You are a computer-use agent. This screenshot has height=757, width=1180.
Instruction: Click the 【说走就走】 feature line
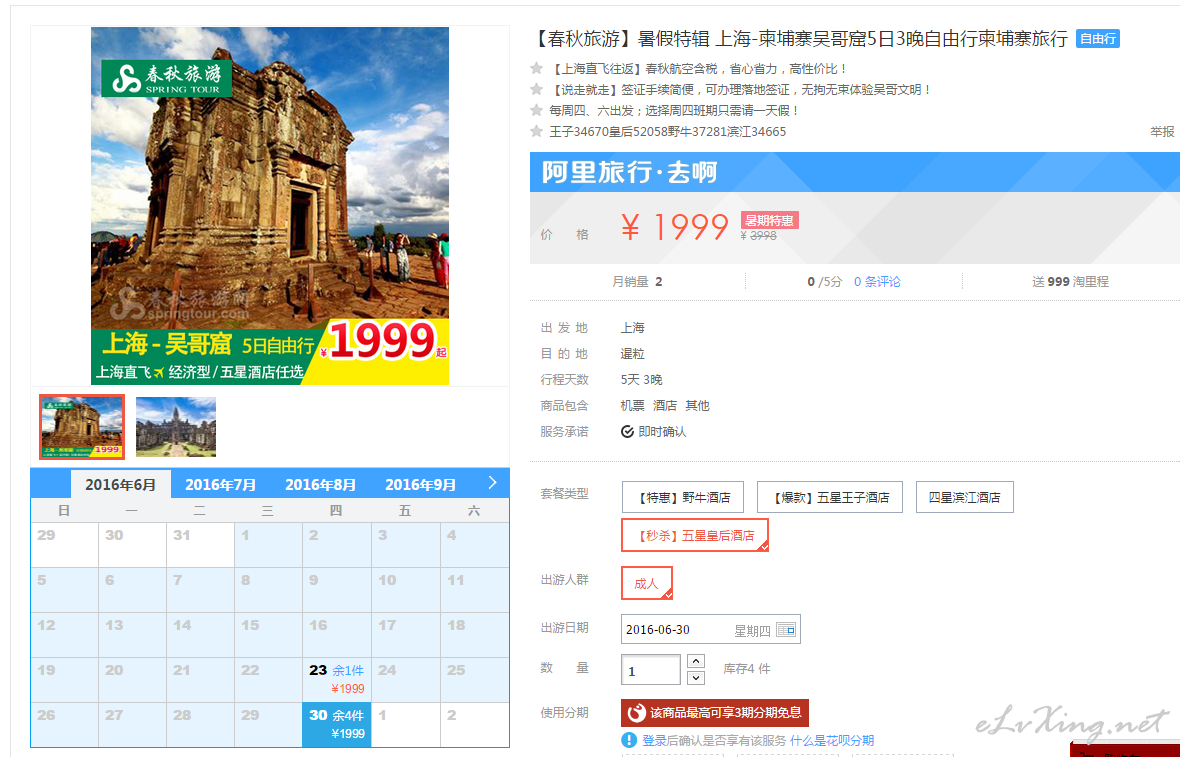[x=741, y=90]
